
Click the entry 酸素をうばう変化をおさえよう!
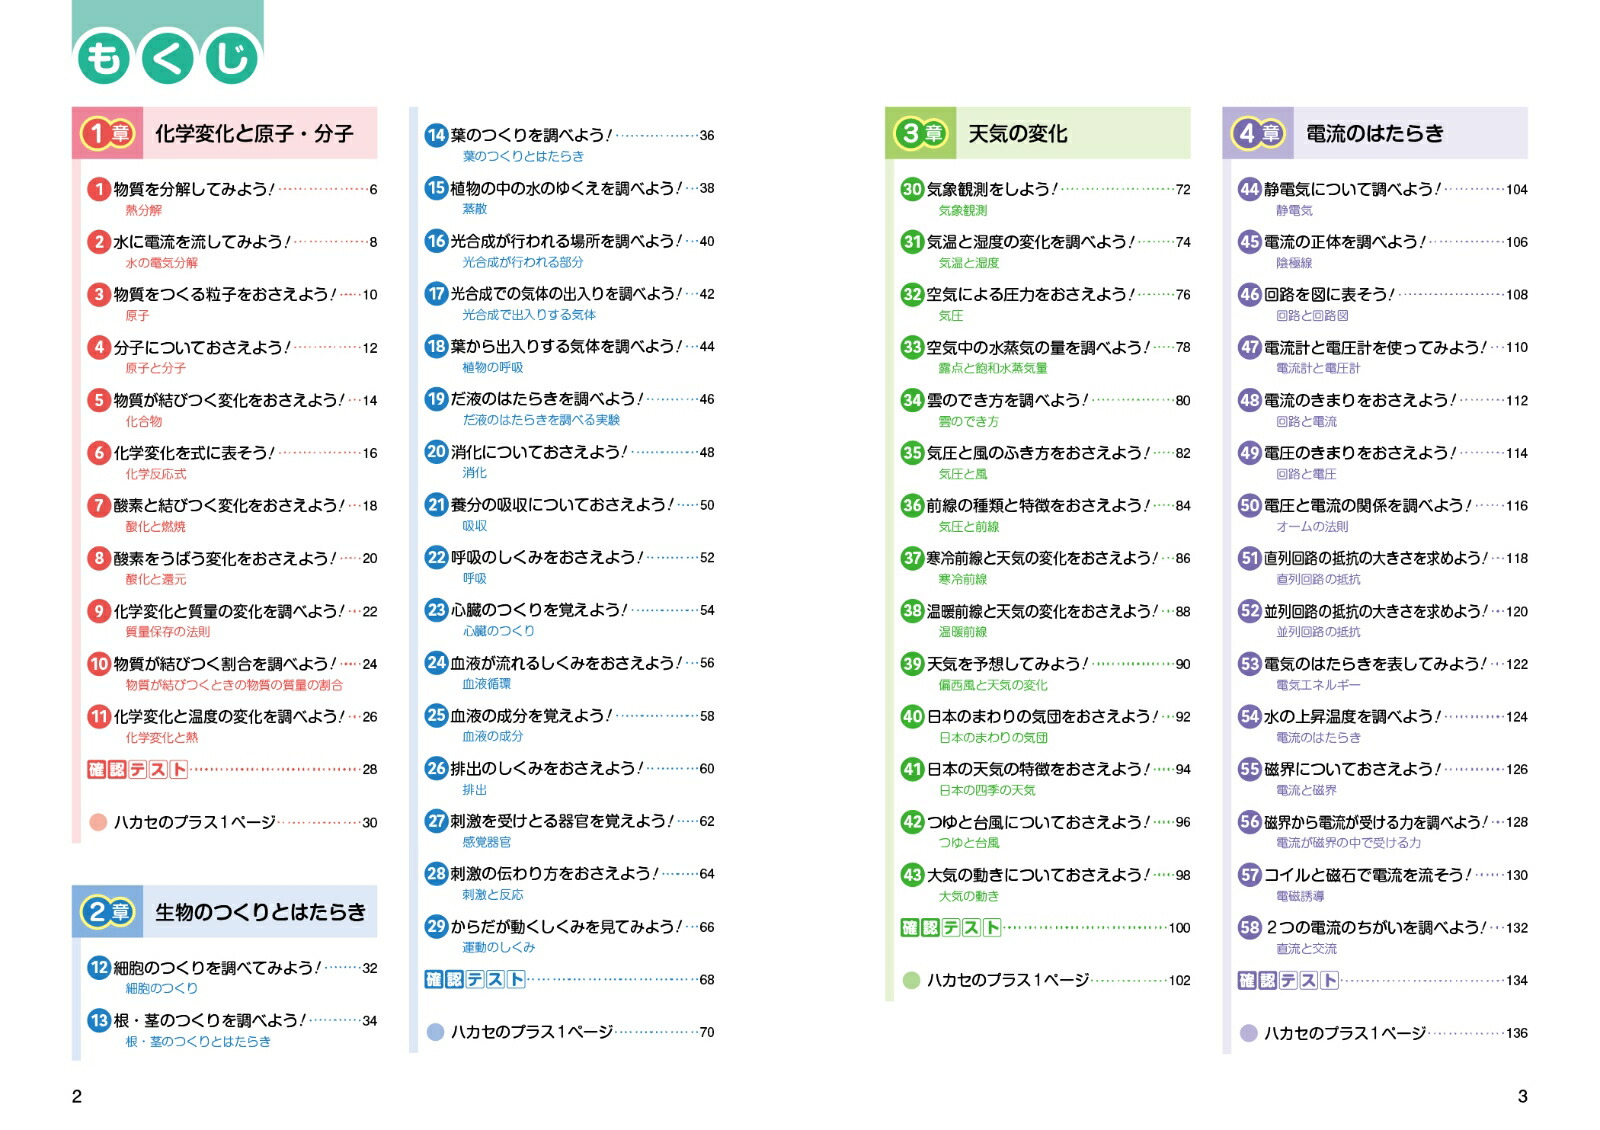pyautogui.click(x=225, y=558)
